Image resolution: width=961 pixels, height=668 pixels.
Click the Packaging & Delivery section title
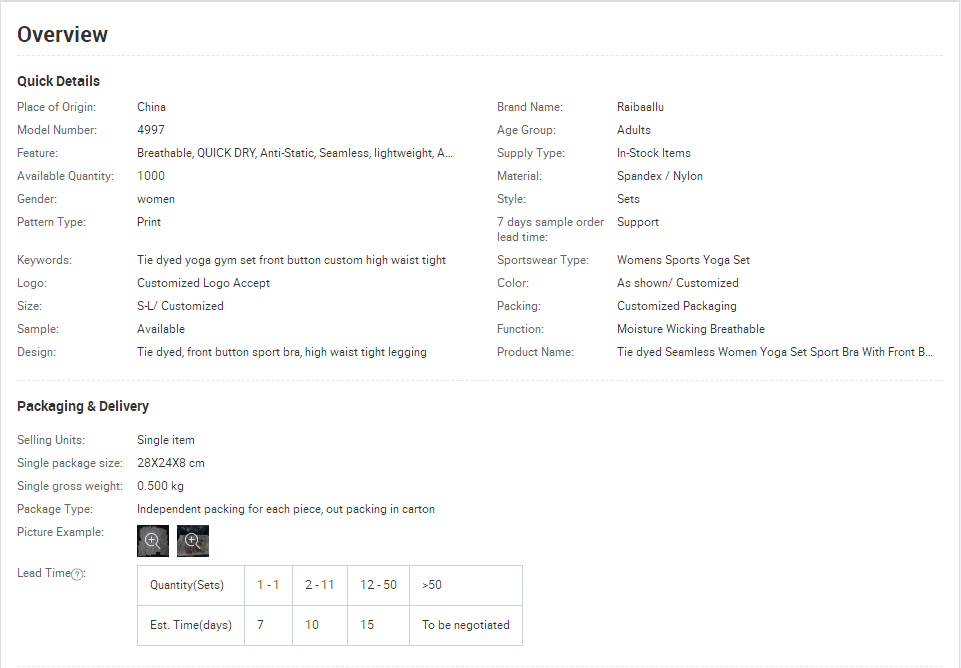pos(83,406)
